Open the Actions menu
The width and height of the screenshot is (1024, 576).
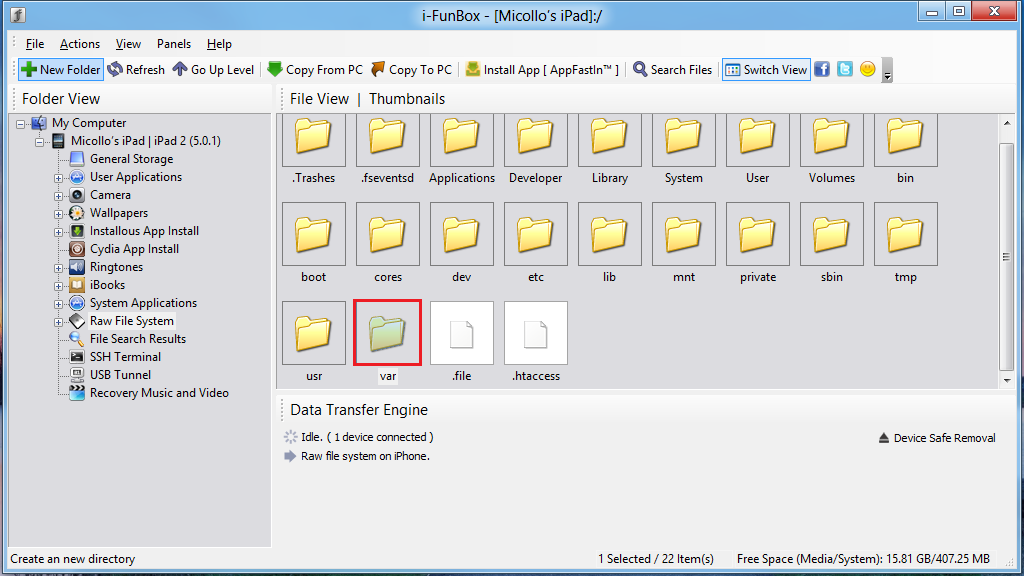tap(80, 44)
